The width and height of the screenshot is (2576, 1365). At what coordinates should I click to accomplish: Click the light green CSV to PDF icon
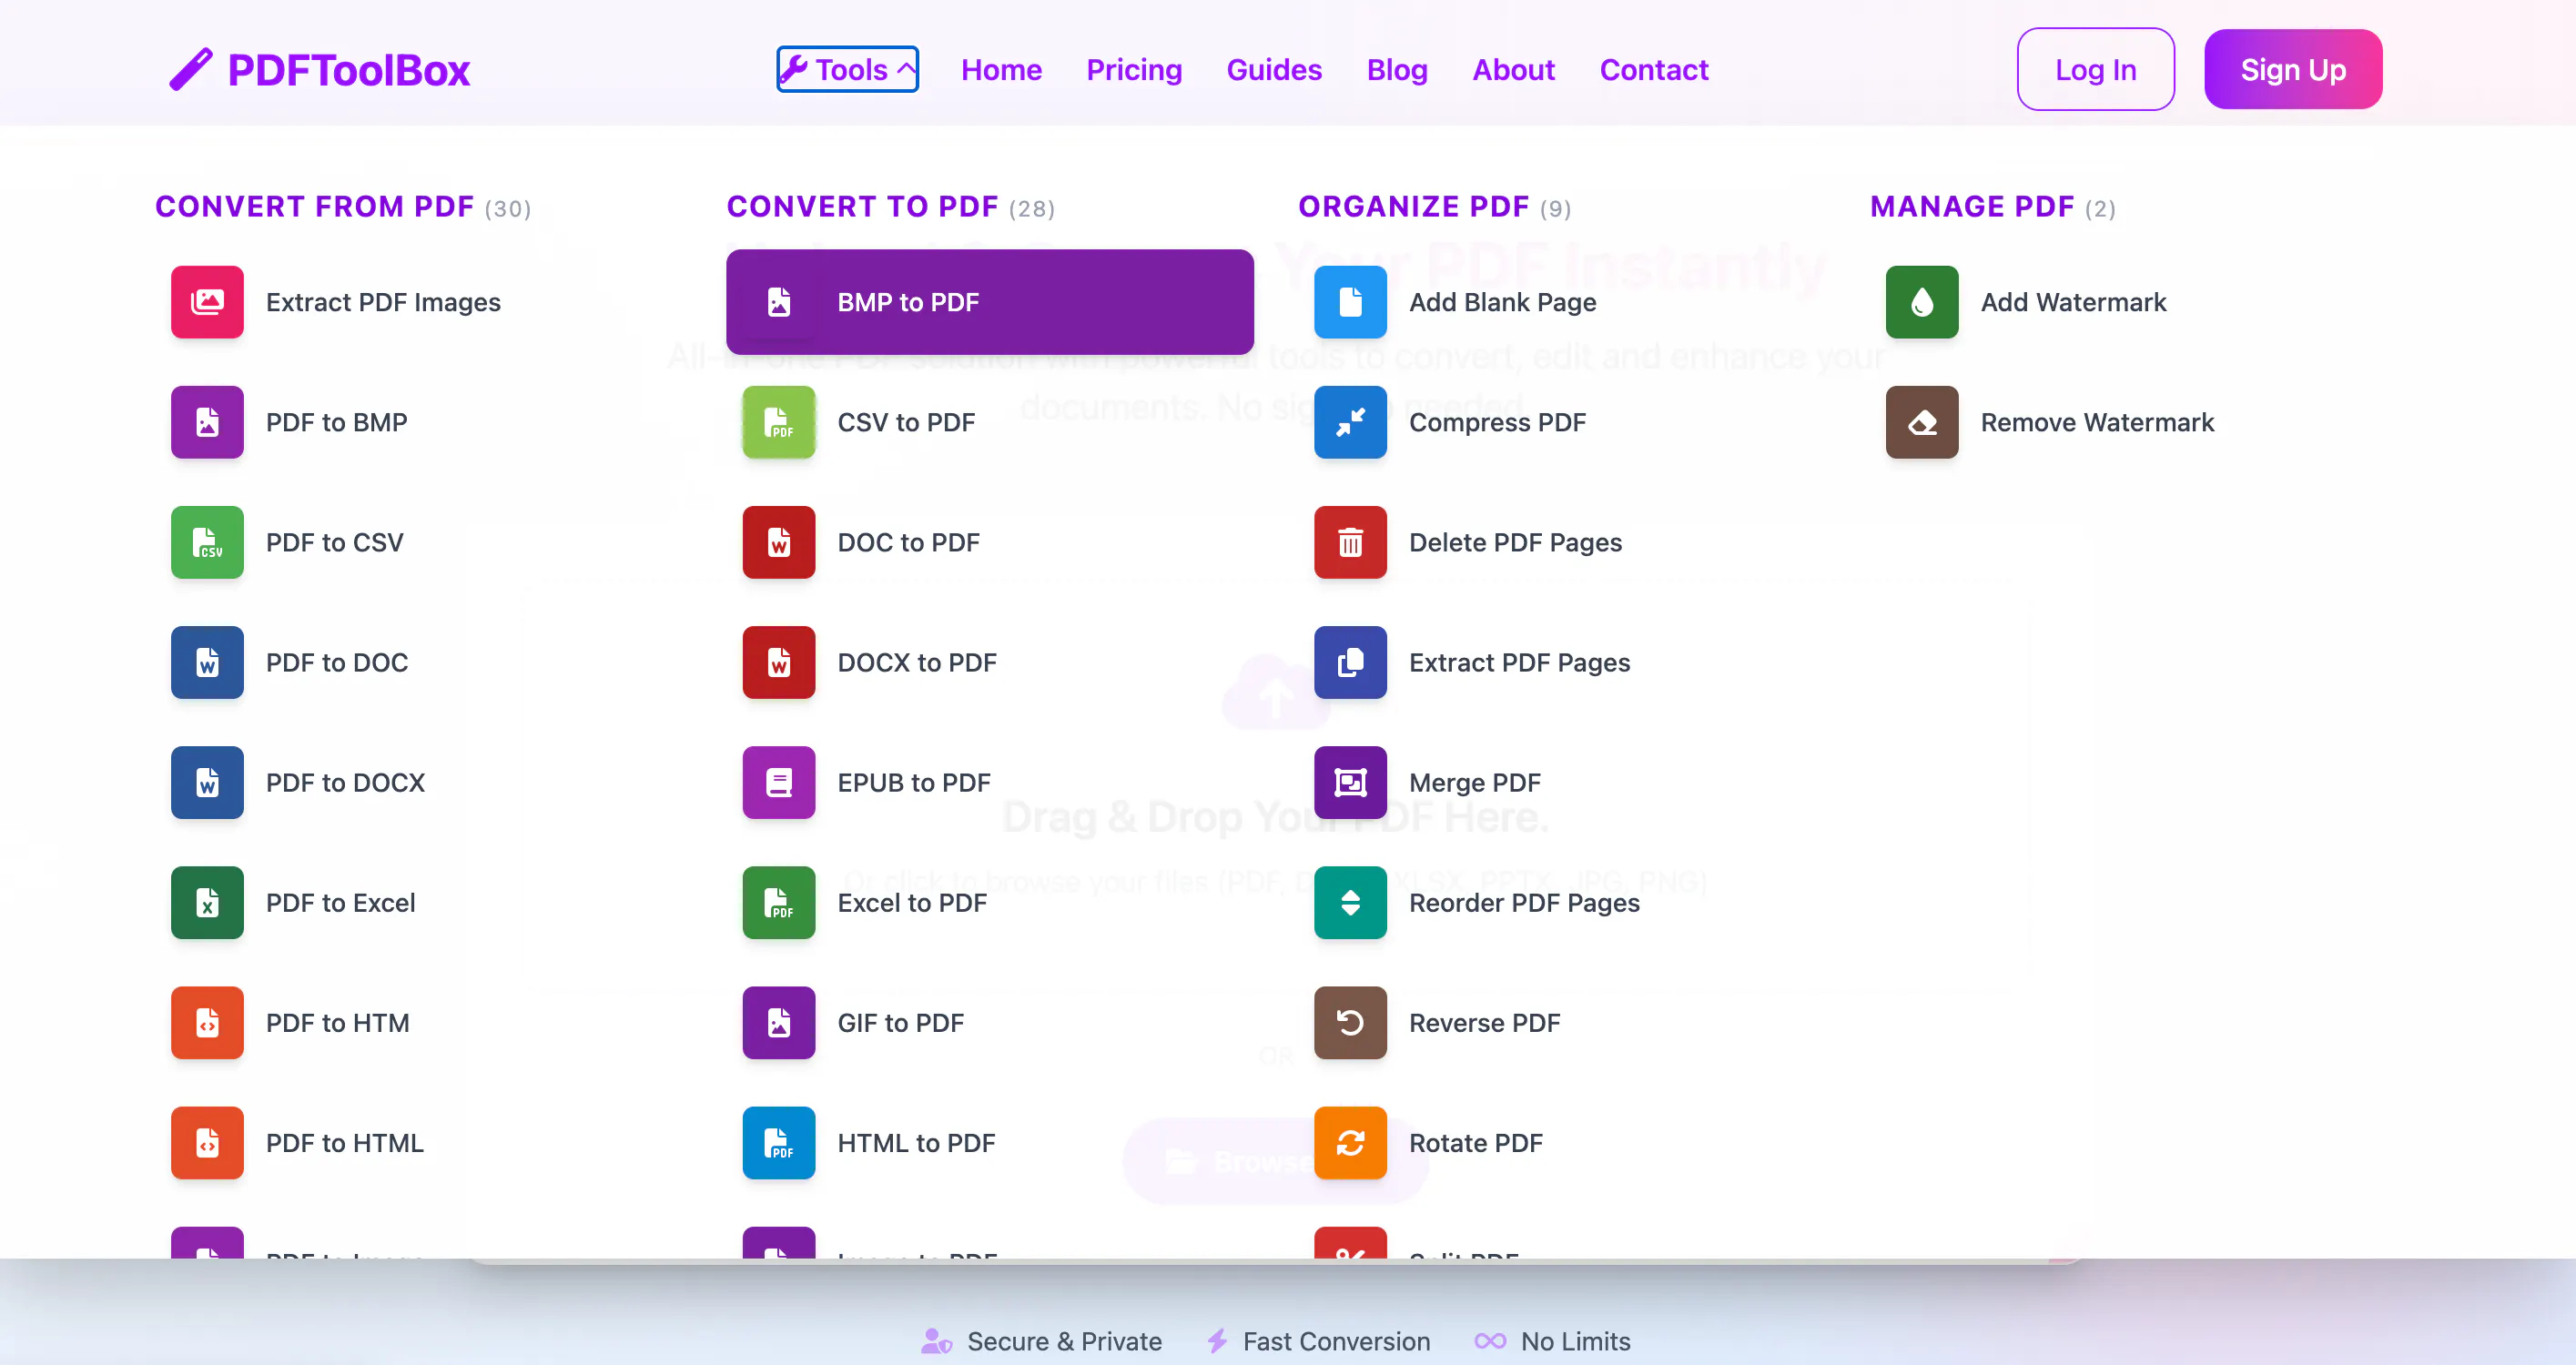[x=779, y=422]
